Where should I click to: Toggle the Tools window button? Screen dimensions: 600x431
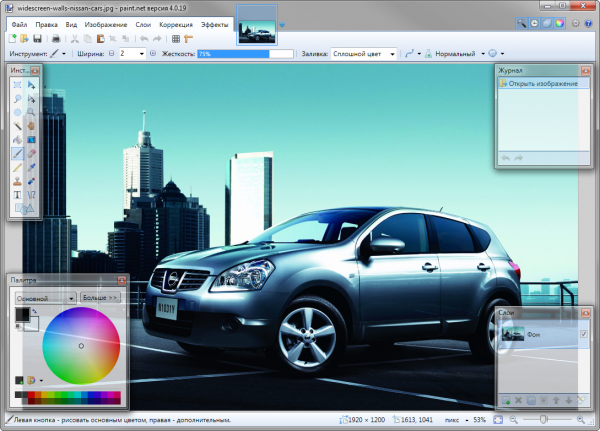tap(521, 23)
